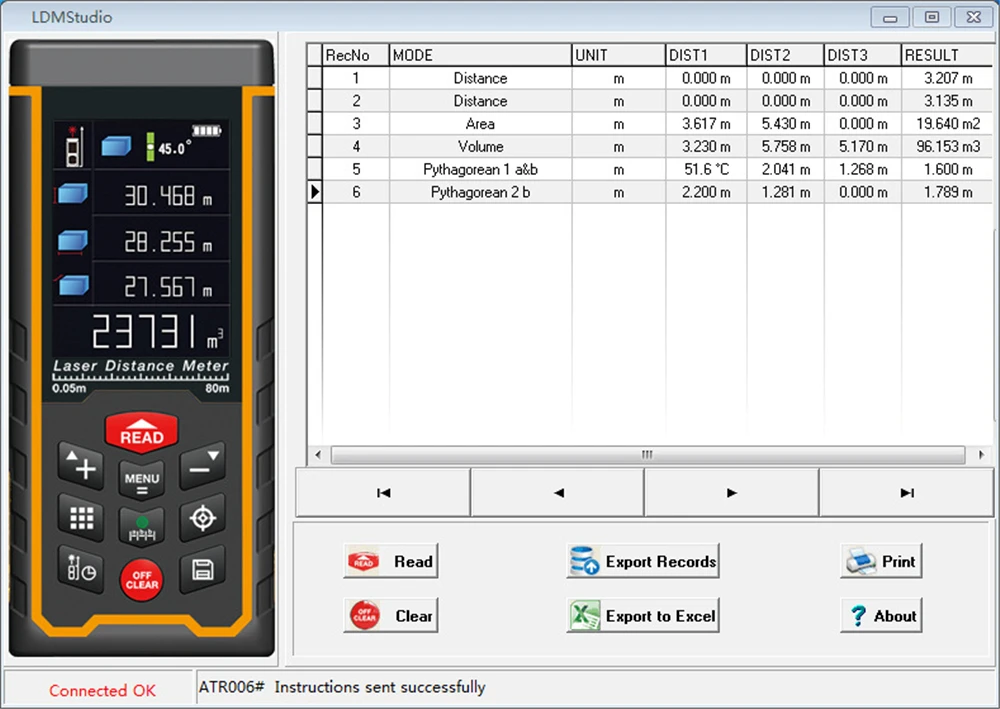Click the Clear button in the panel
The height and width of the screenshot is (709, 1000).
(390, 615)
